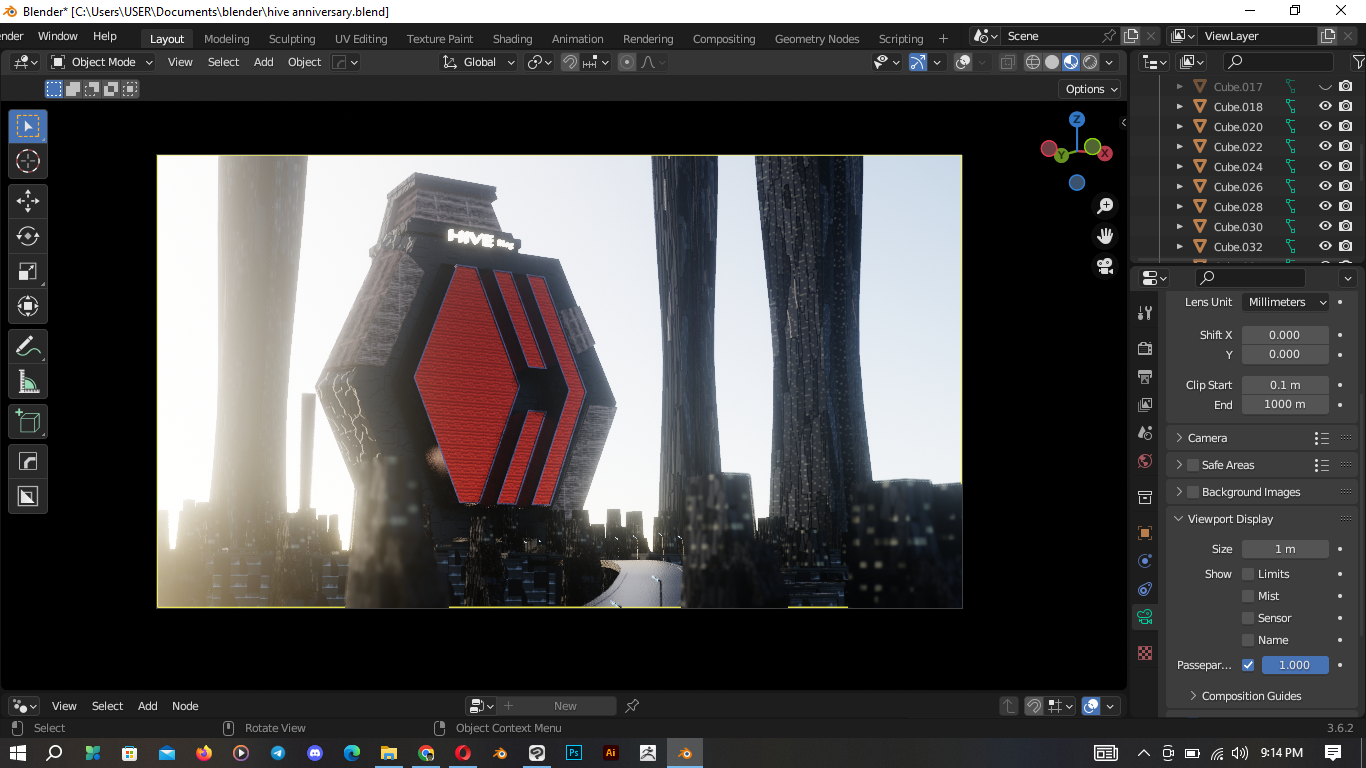
Task: Open the Object properties tab
Action: 1145,533
